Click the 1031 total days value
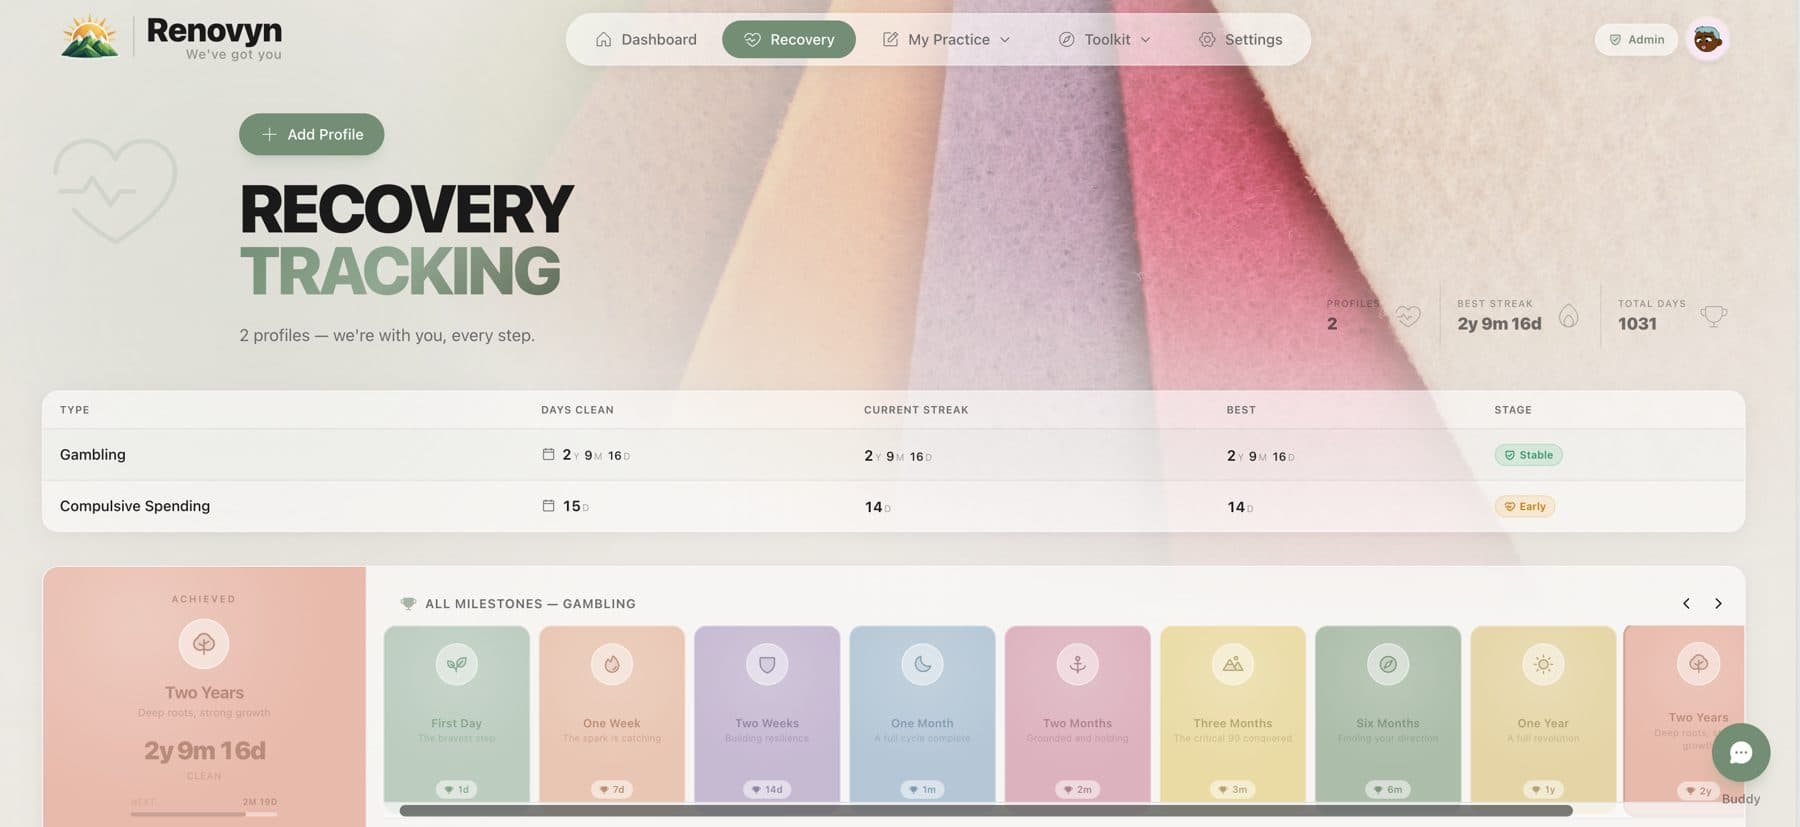This screenshot has height=827, width=1800. click(1637, 323)
